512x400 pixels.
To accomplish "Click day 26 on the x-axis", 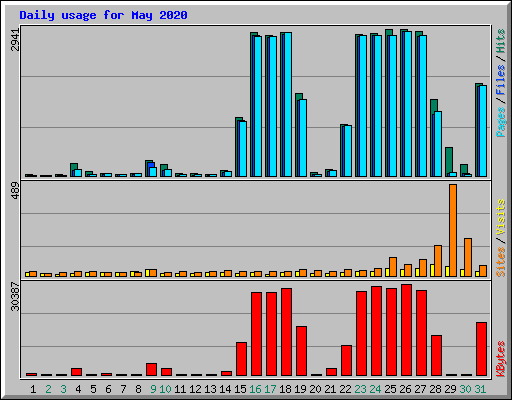I will click(x=405, y=389).
